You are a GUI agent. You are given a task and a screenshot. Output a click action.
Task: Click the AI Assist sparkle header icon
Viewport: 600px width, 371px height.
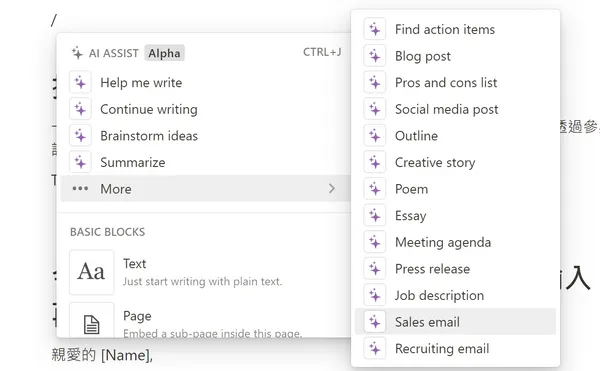click(x=77, y=53)
